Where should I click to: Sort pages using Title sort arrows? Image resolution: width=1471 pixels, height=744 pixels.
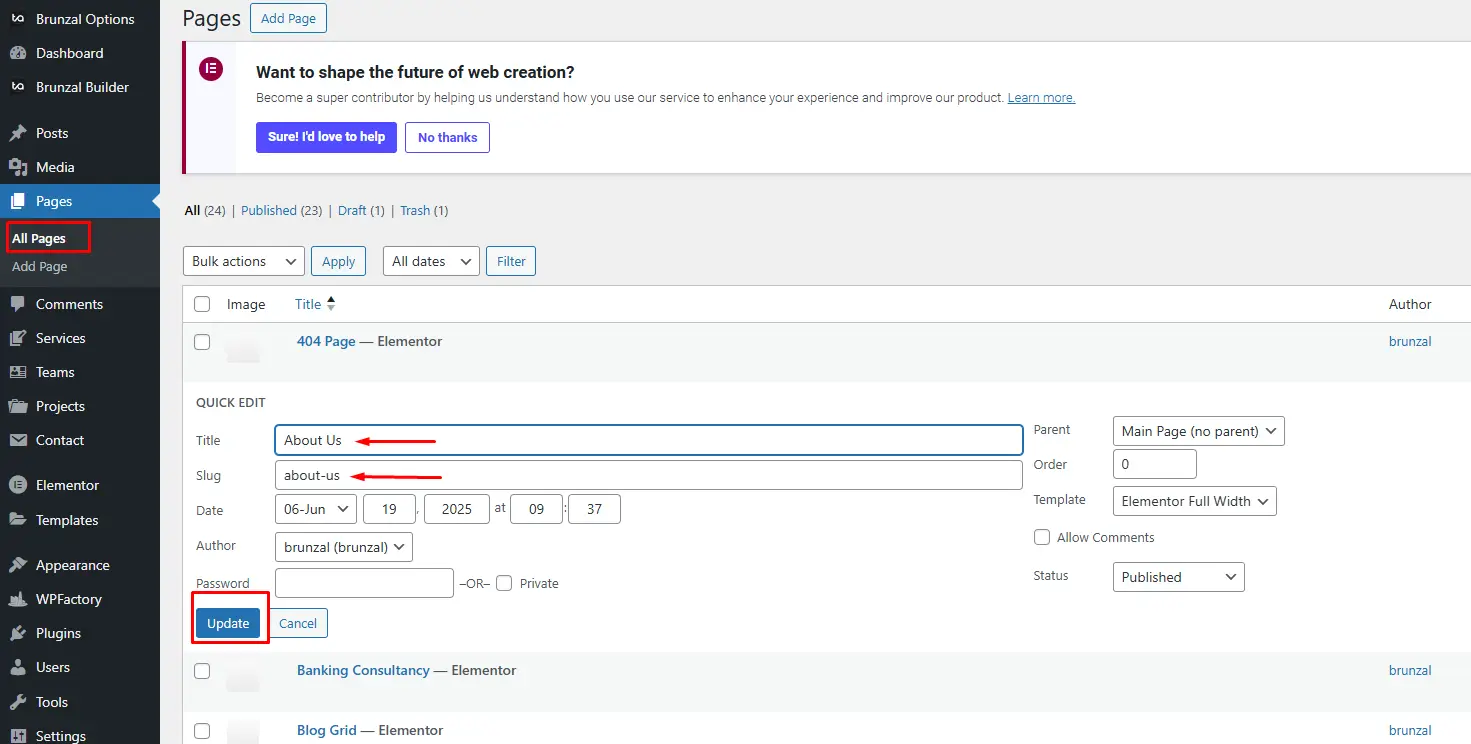331,304
